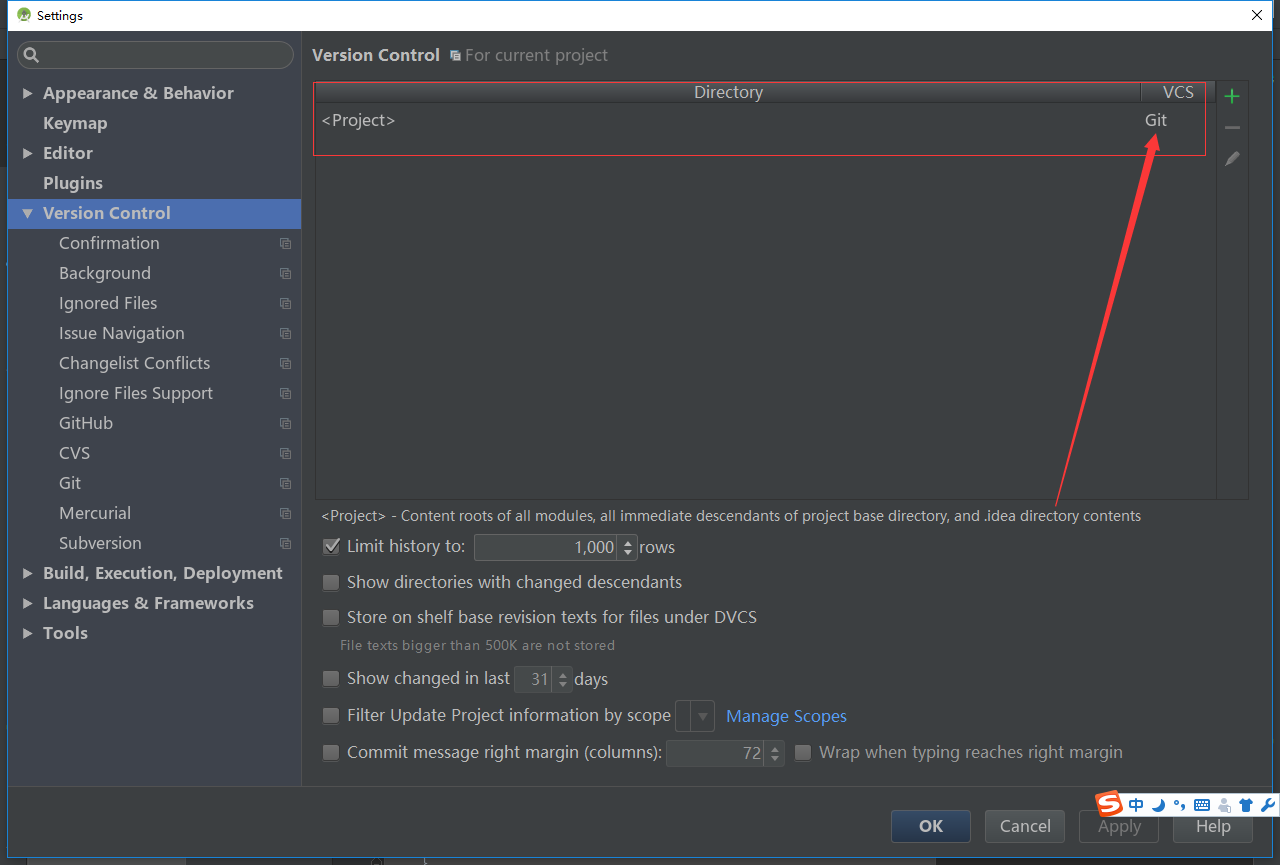1280x865 pixels.
Task: Enable Show changed in last days
Action: [x=331, y=679]
